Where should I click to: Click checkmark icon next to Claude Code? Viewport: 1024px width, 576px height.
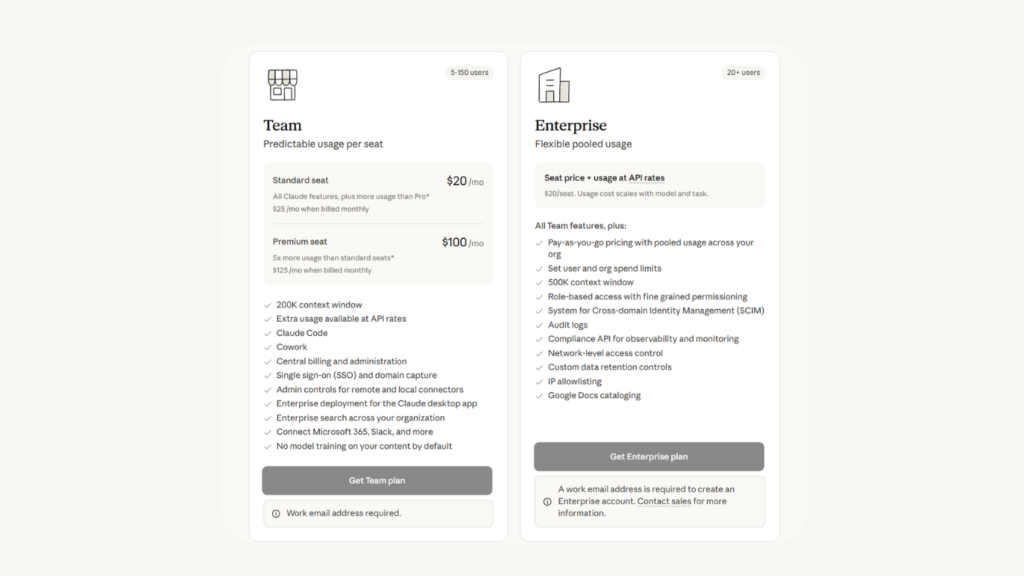(x=267, y=333)
